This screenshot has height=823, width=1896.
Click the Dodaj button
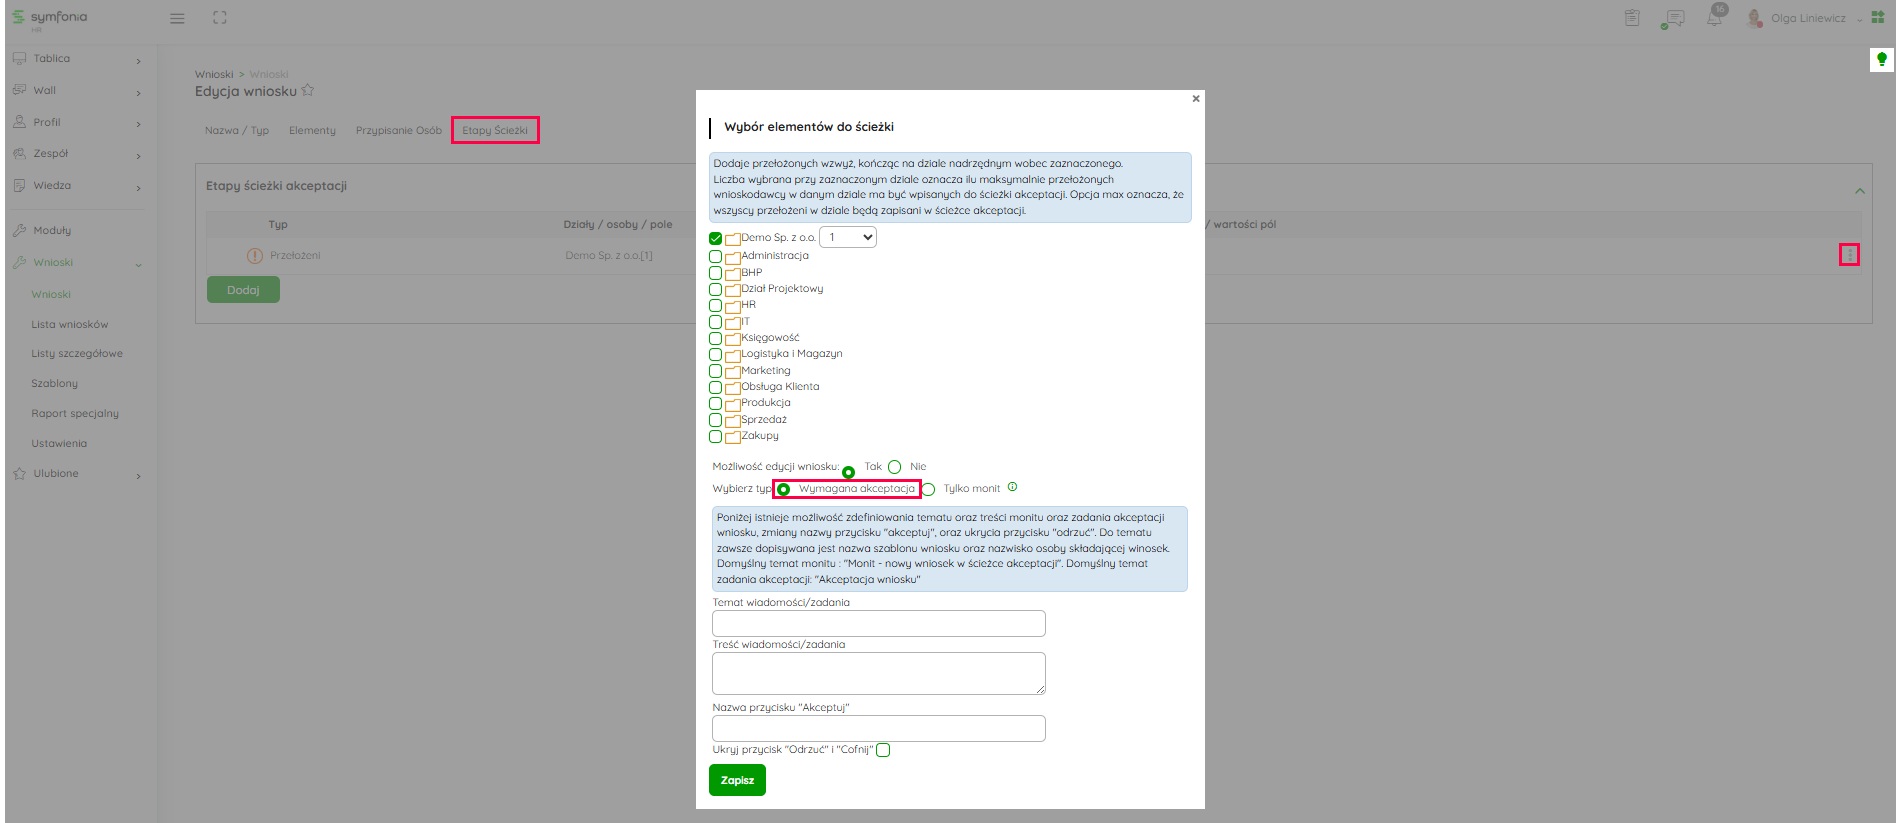pyautogui.click(x=243, y=290)
